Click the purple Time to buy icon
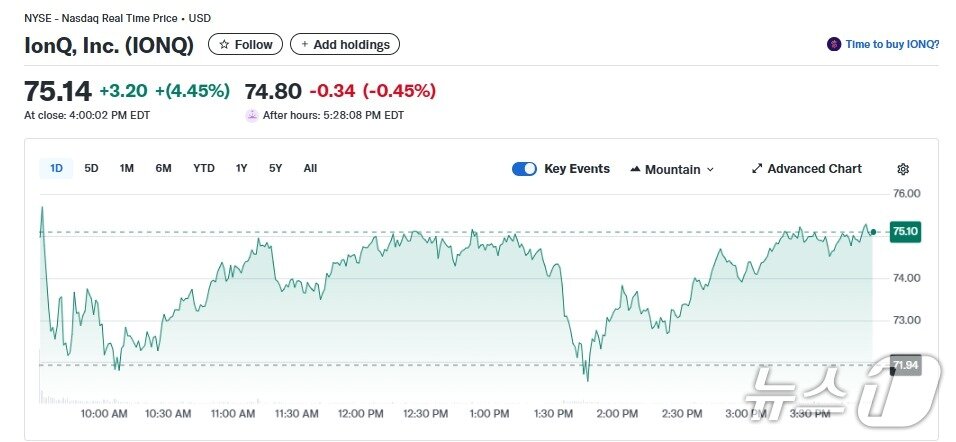956x442 pixels. 834,44
